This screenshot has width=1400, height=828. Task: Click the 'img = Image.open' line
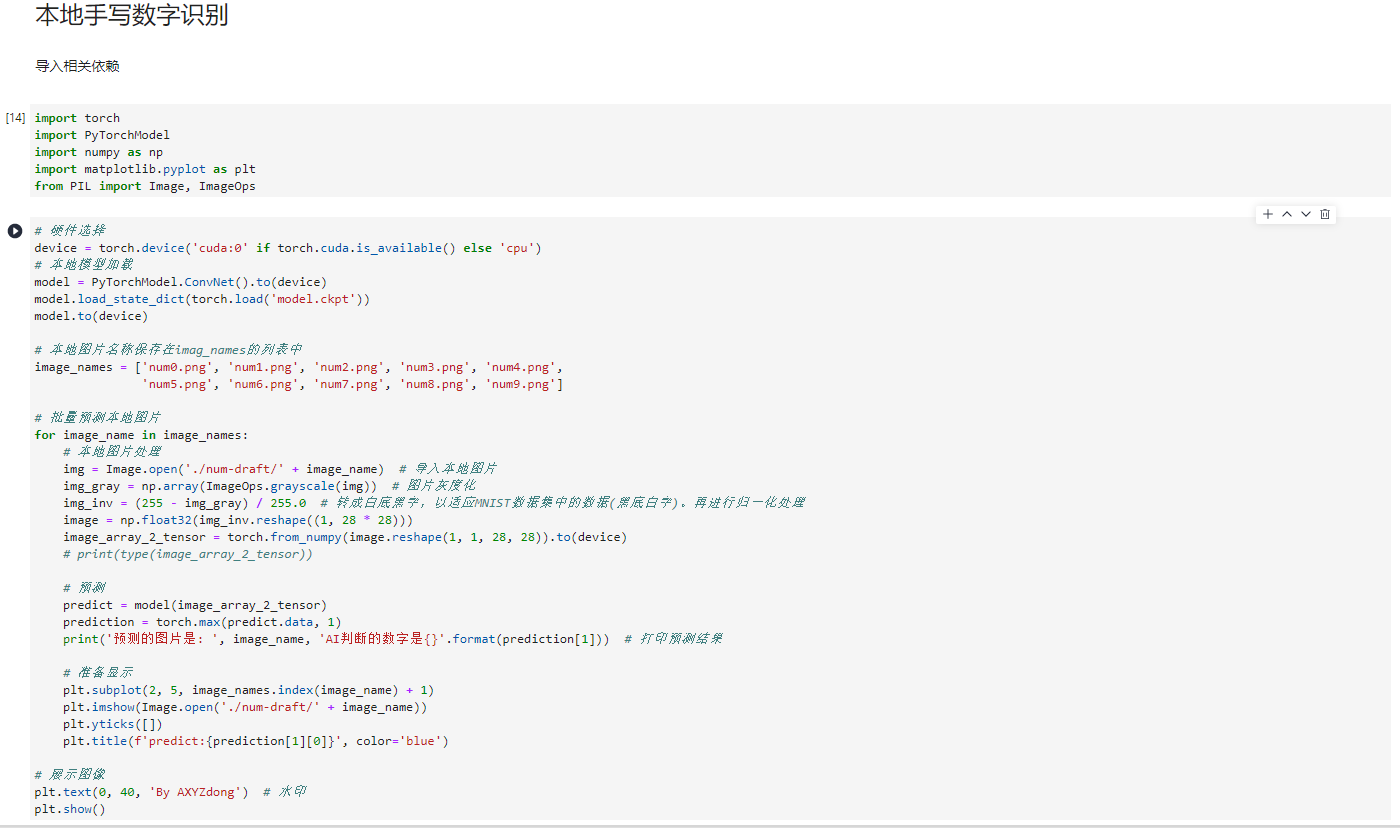[x=280, y=469]
